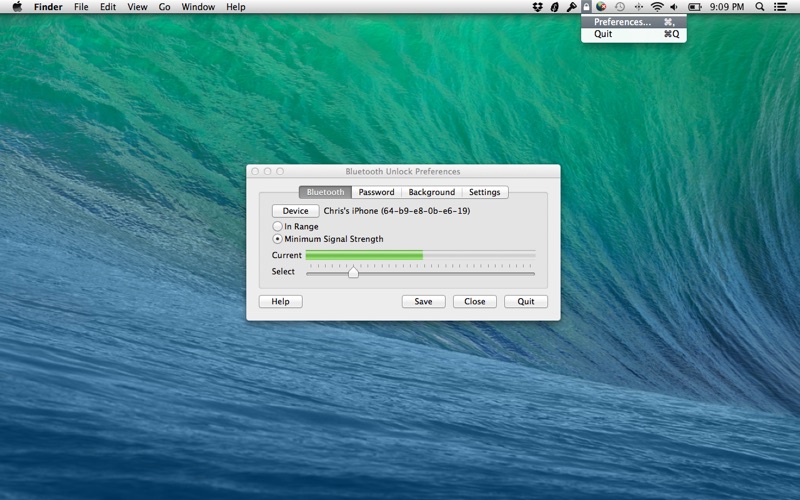
Task: Click the Dropbox icon in menu bar
Action: click(x=537, y=7)
